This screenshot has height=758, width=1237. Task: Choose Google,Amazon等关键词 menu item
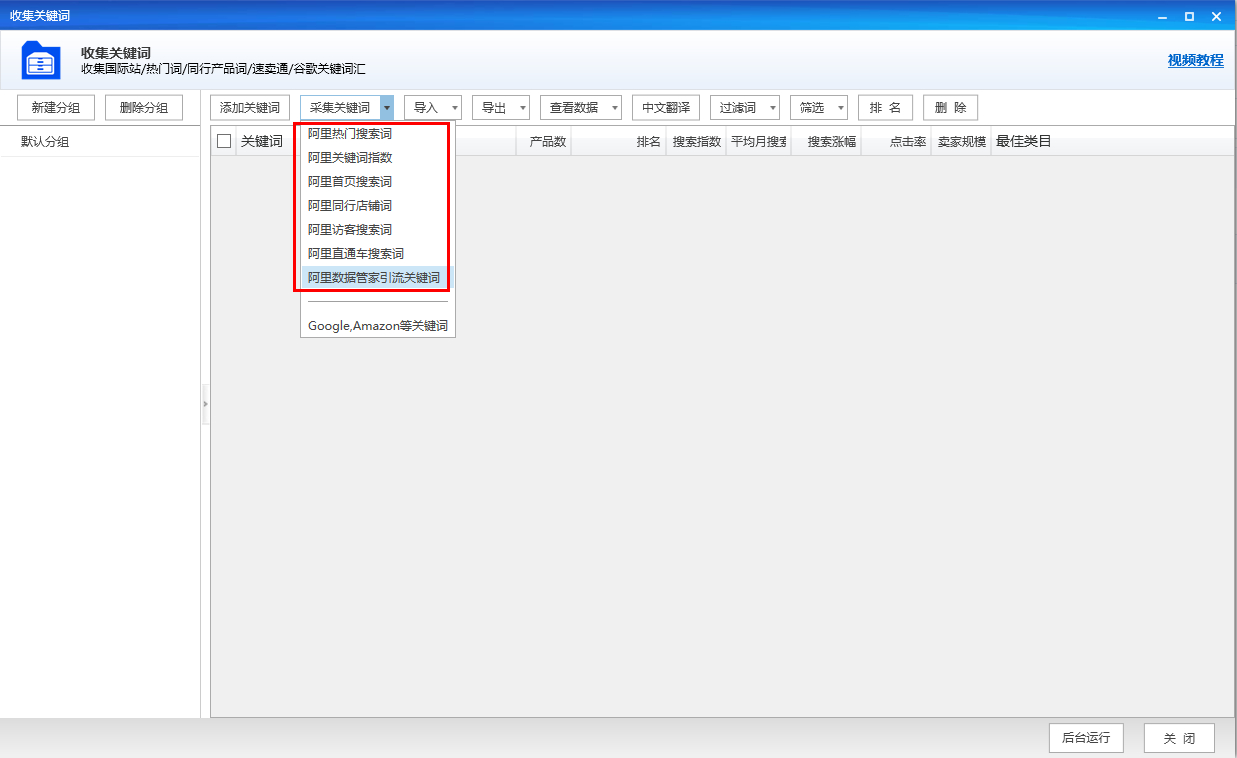pyautogui.click(x=377, y=326)
